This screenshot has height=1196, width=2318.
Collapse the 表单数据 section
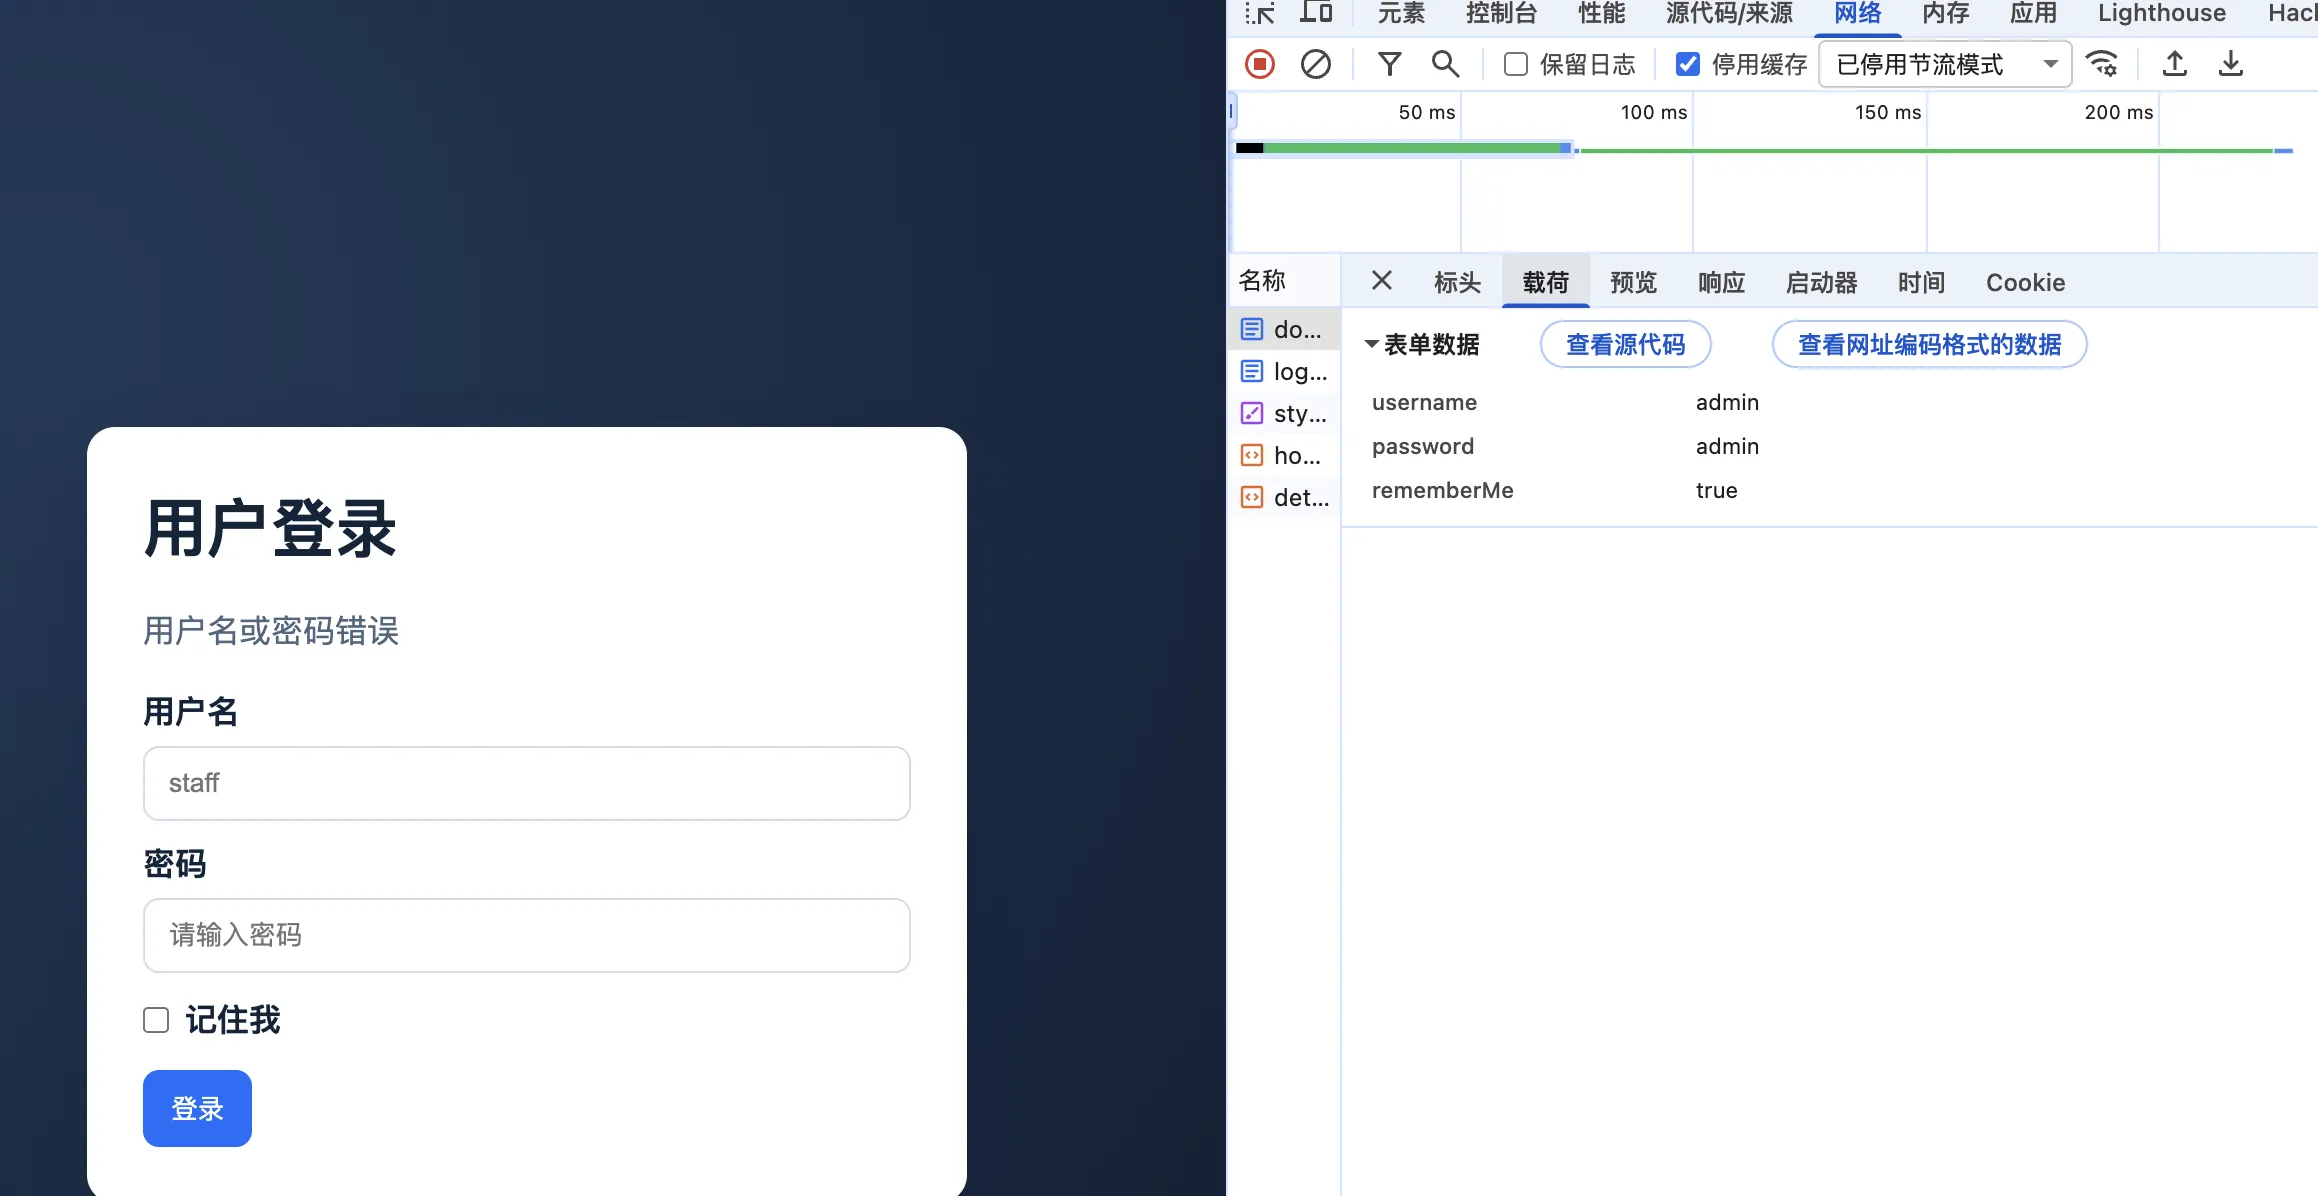point(1372,345)
